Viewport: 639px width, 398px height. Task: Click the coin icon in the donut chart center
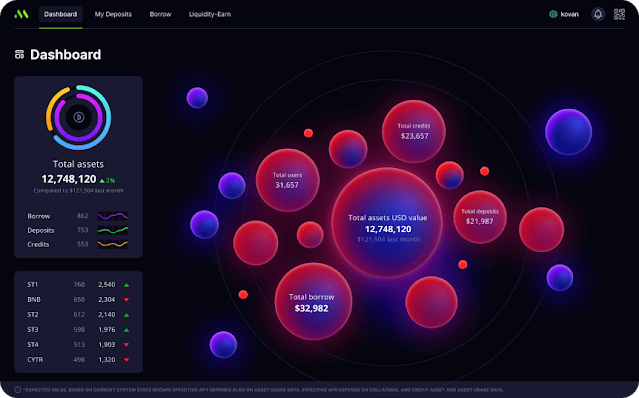point(78,117)
